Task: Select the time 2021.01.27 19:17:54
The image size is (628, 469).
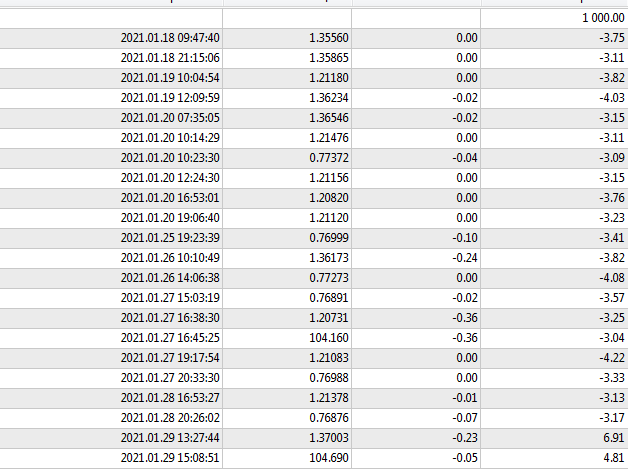Action: coord(170,358)
